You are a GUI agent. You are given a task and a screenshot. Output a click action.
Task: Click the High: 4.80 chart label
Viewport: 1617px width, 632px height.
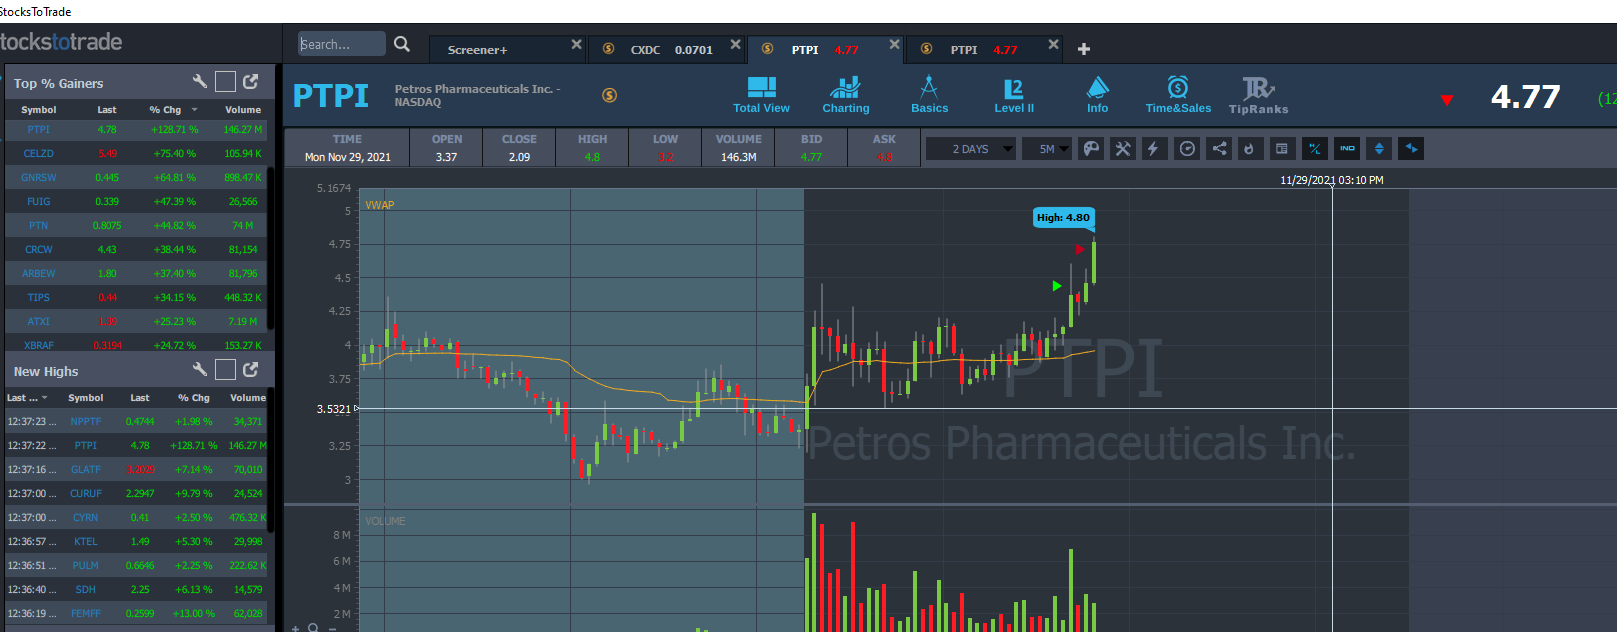[x=1063, y=218]
